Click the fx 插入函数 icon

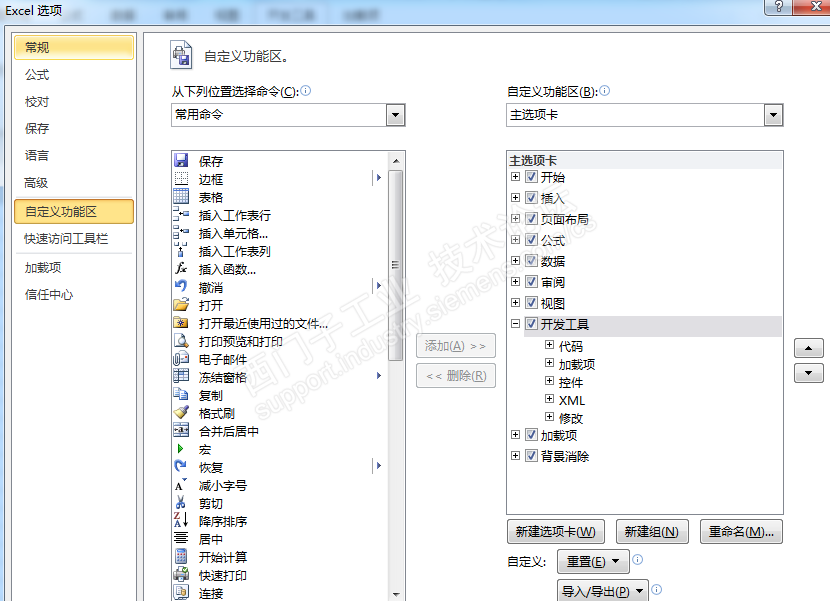point(181,268)
